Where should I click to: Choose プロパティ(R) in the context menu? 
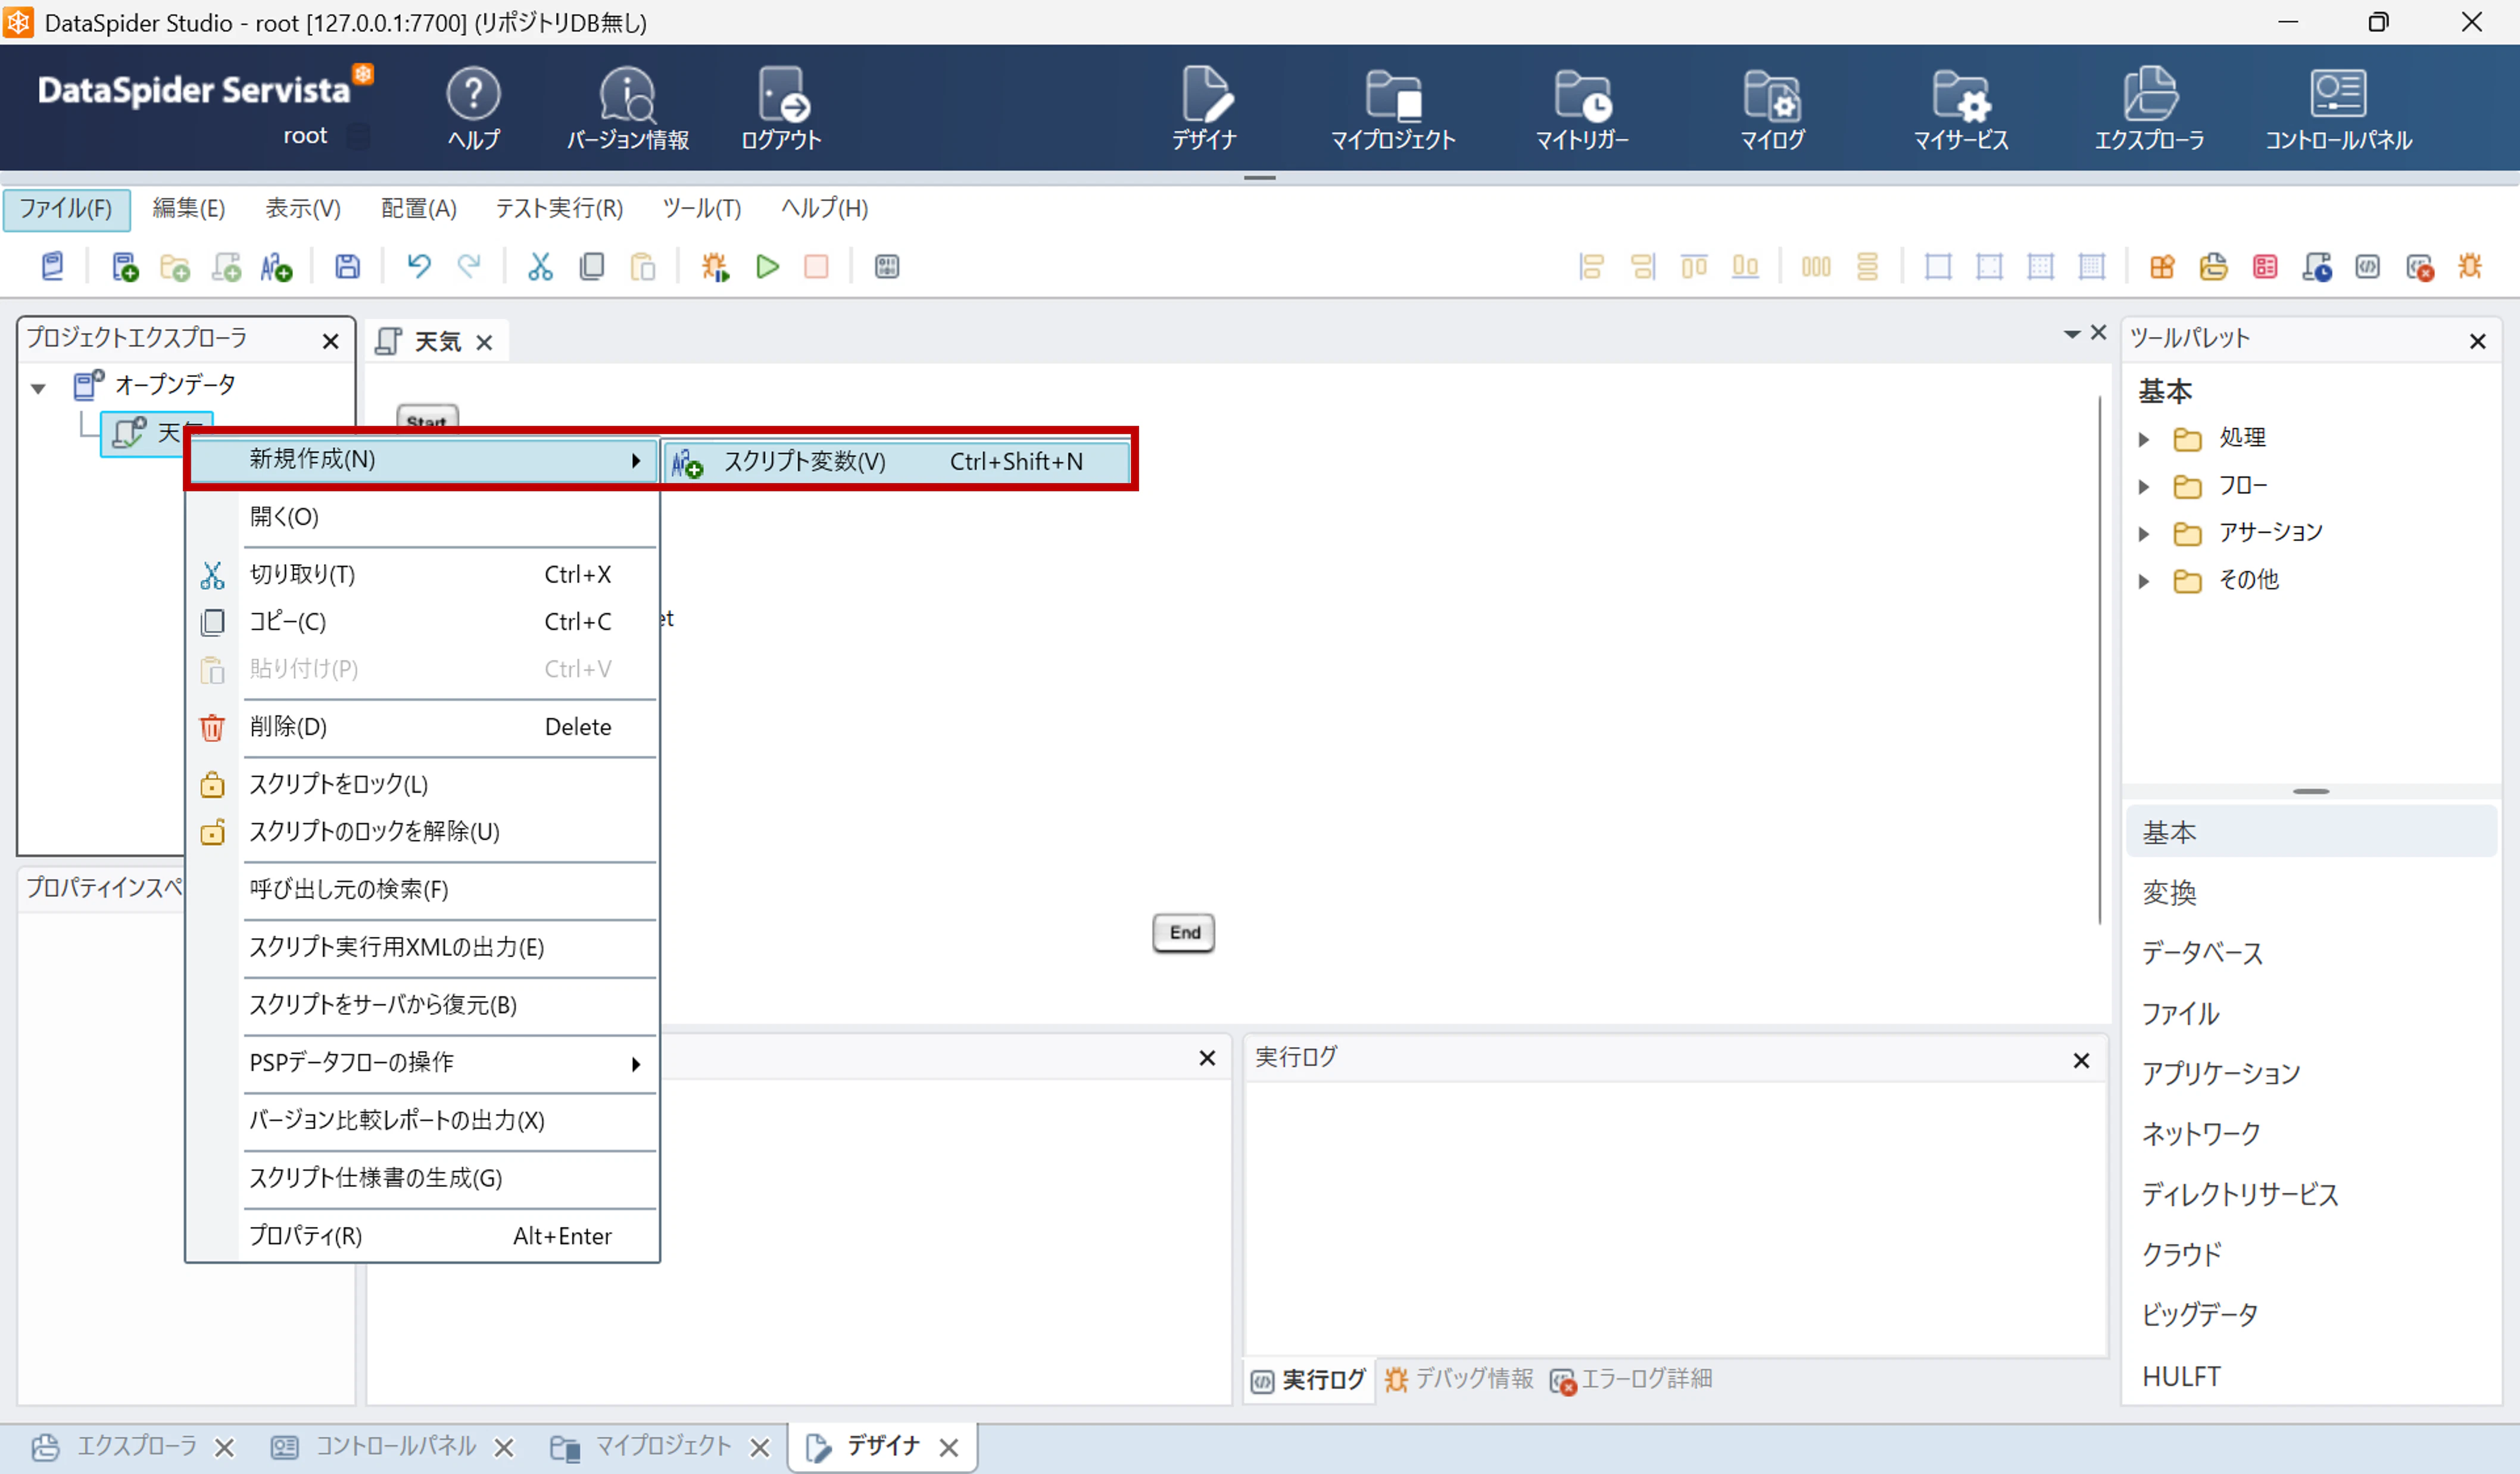(x=422, y=1236)
